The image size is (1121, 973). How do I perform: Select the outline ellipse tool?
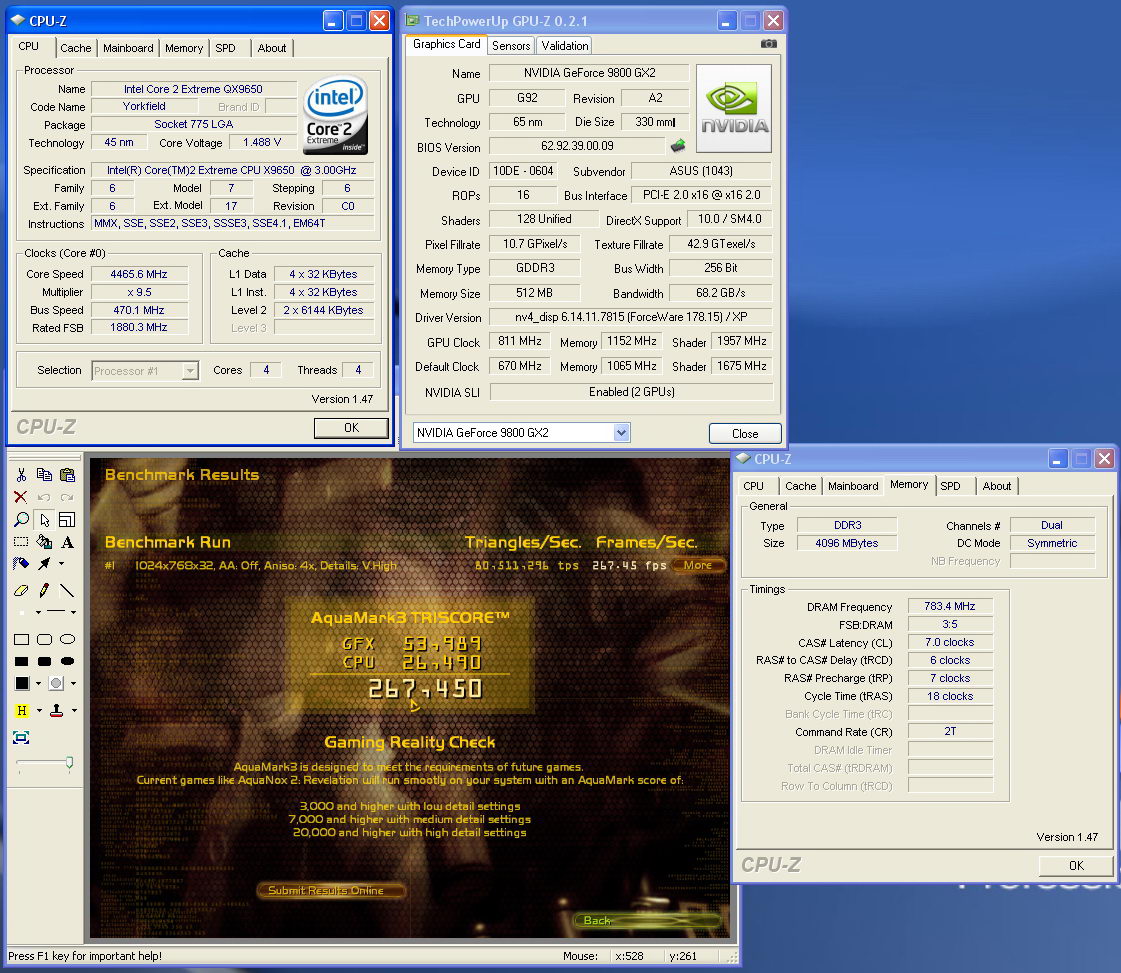pos(67,639)
